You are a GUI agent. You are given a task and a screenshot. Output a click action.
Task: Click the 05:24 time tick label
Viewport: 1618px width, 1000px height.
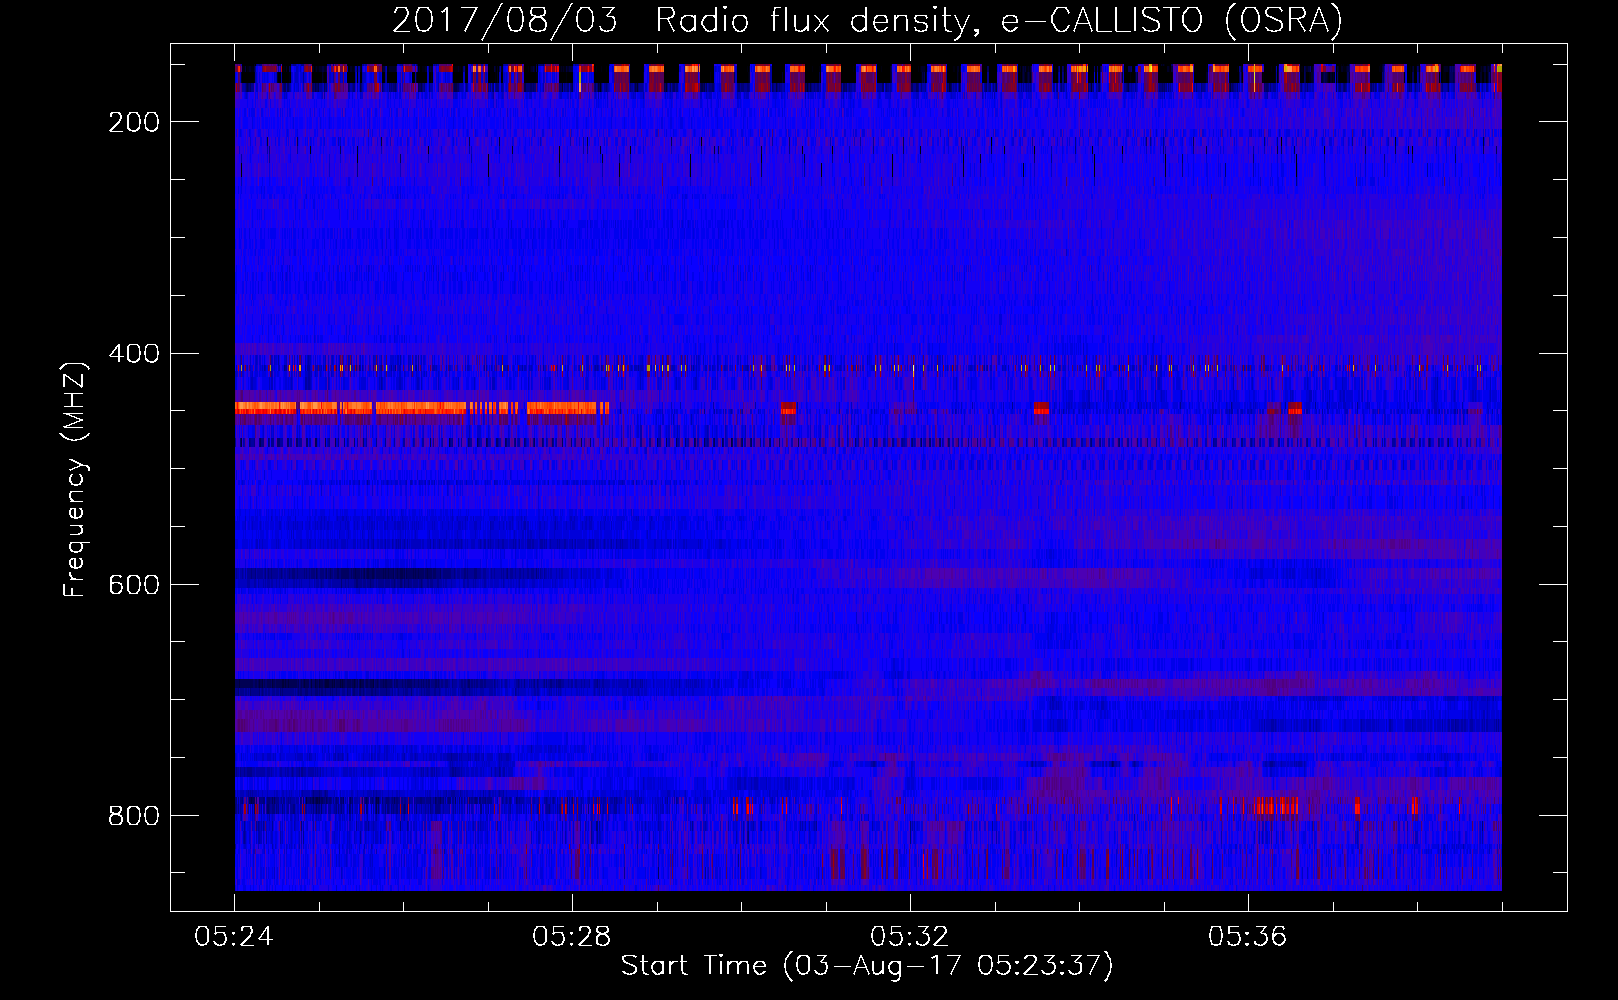234,937
